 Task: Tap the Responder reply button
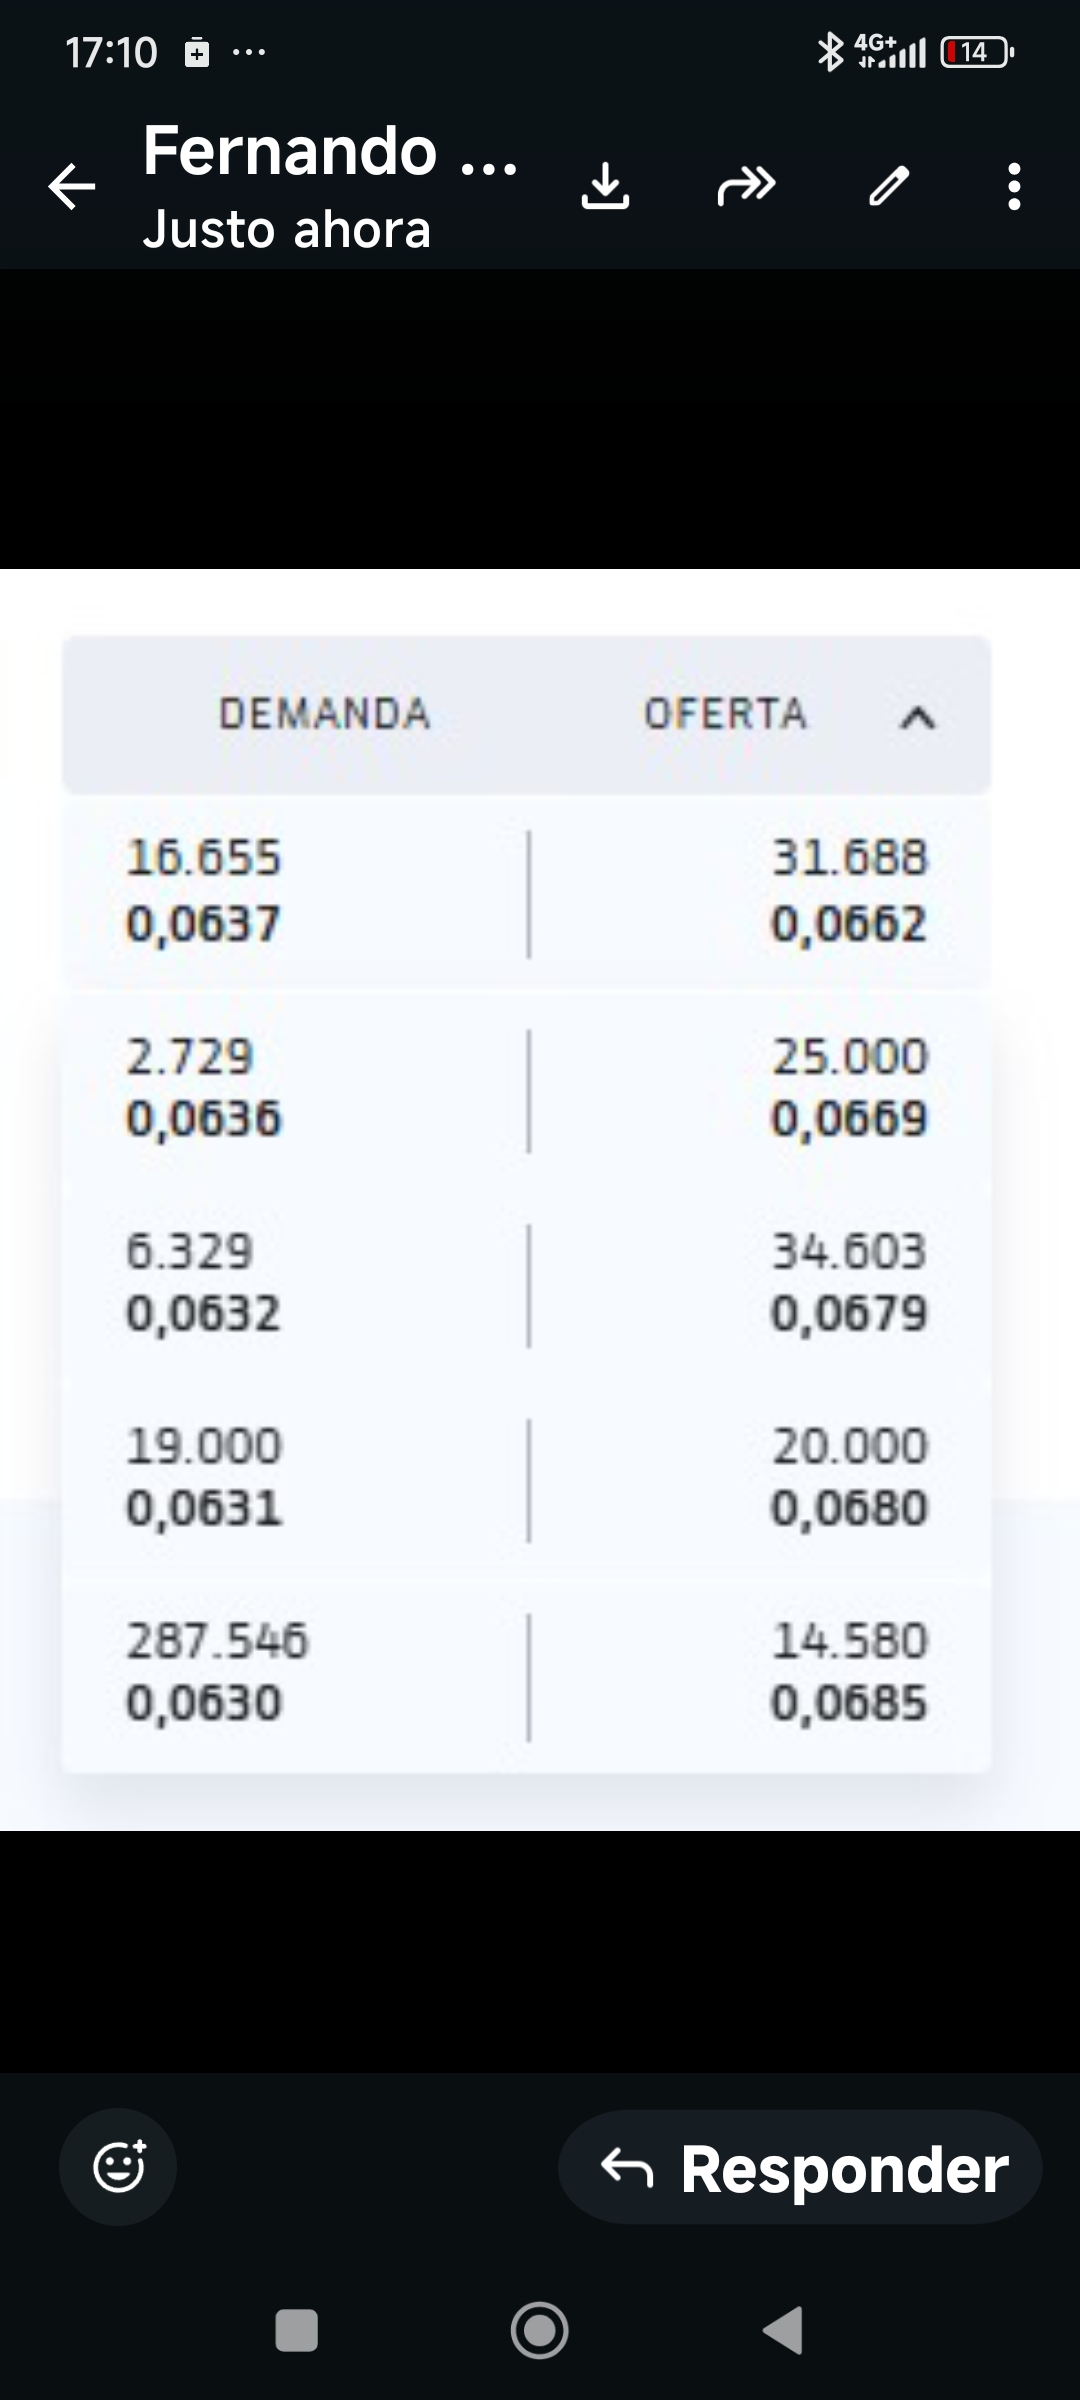click(800, 2168)
